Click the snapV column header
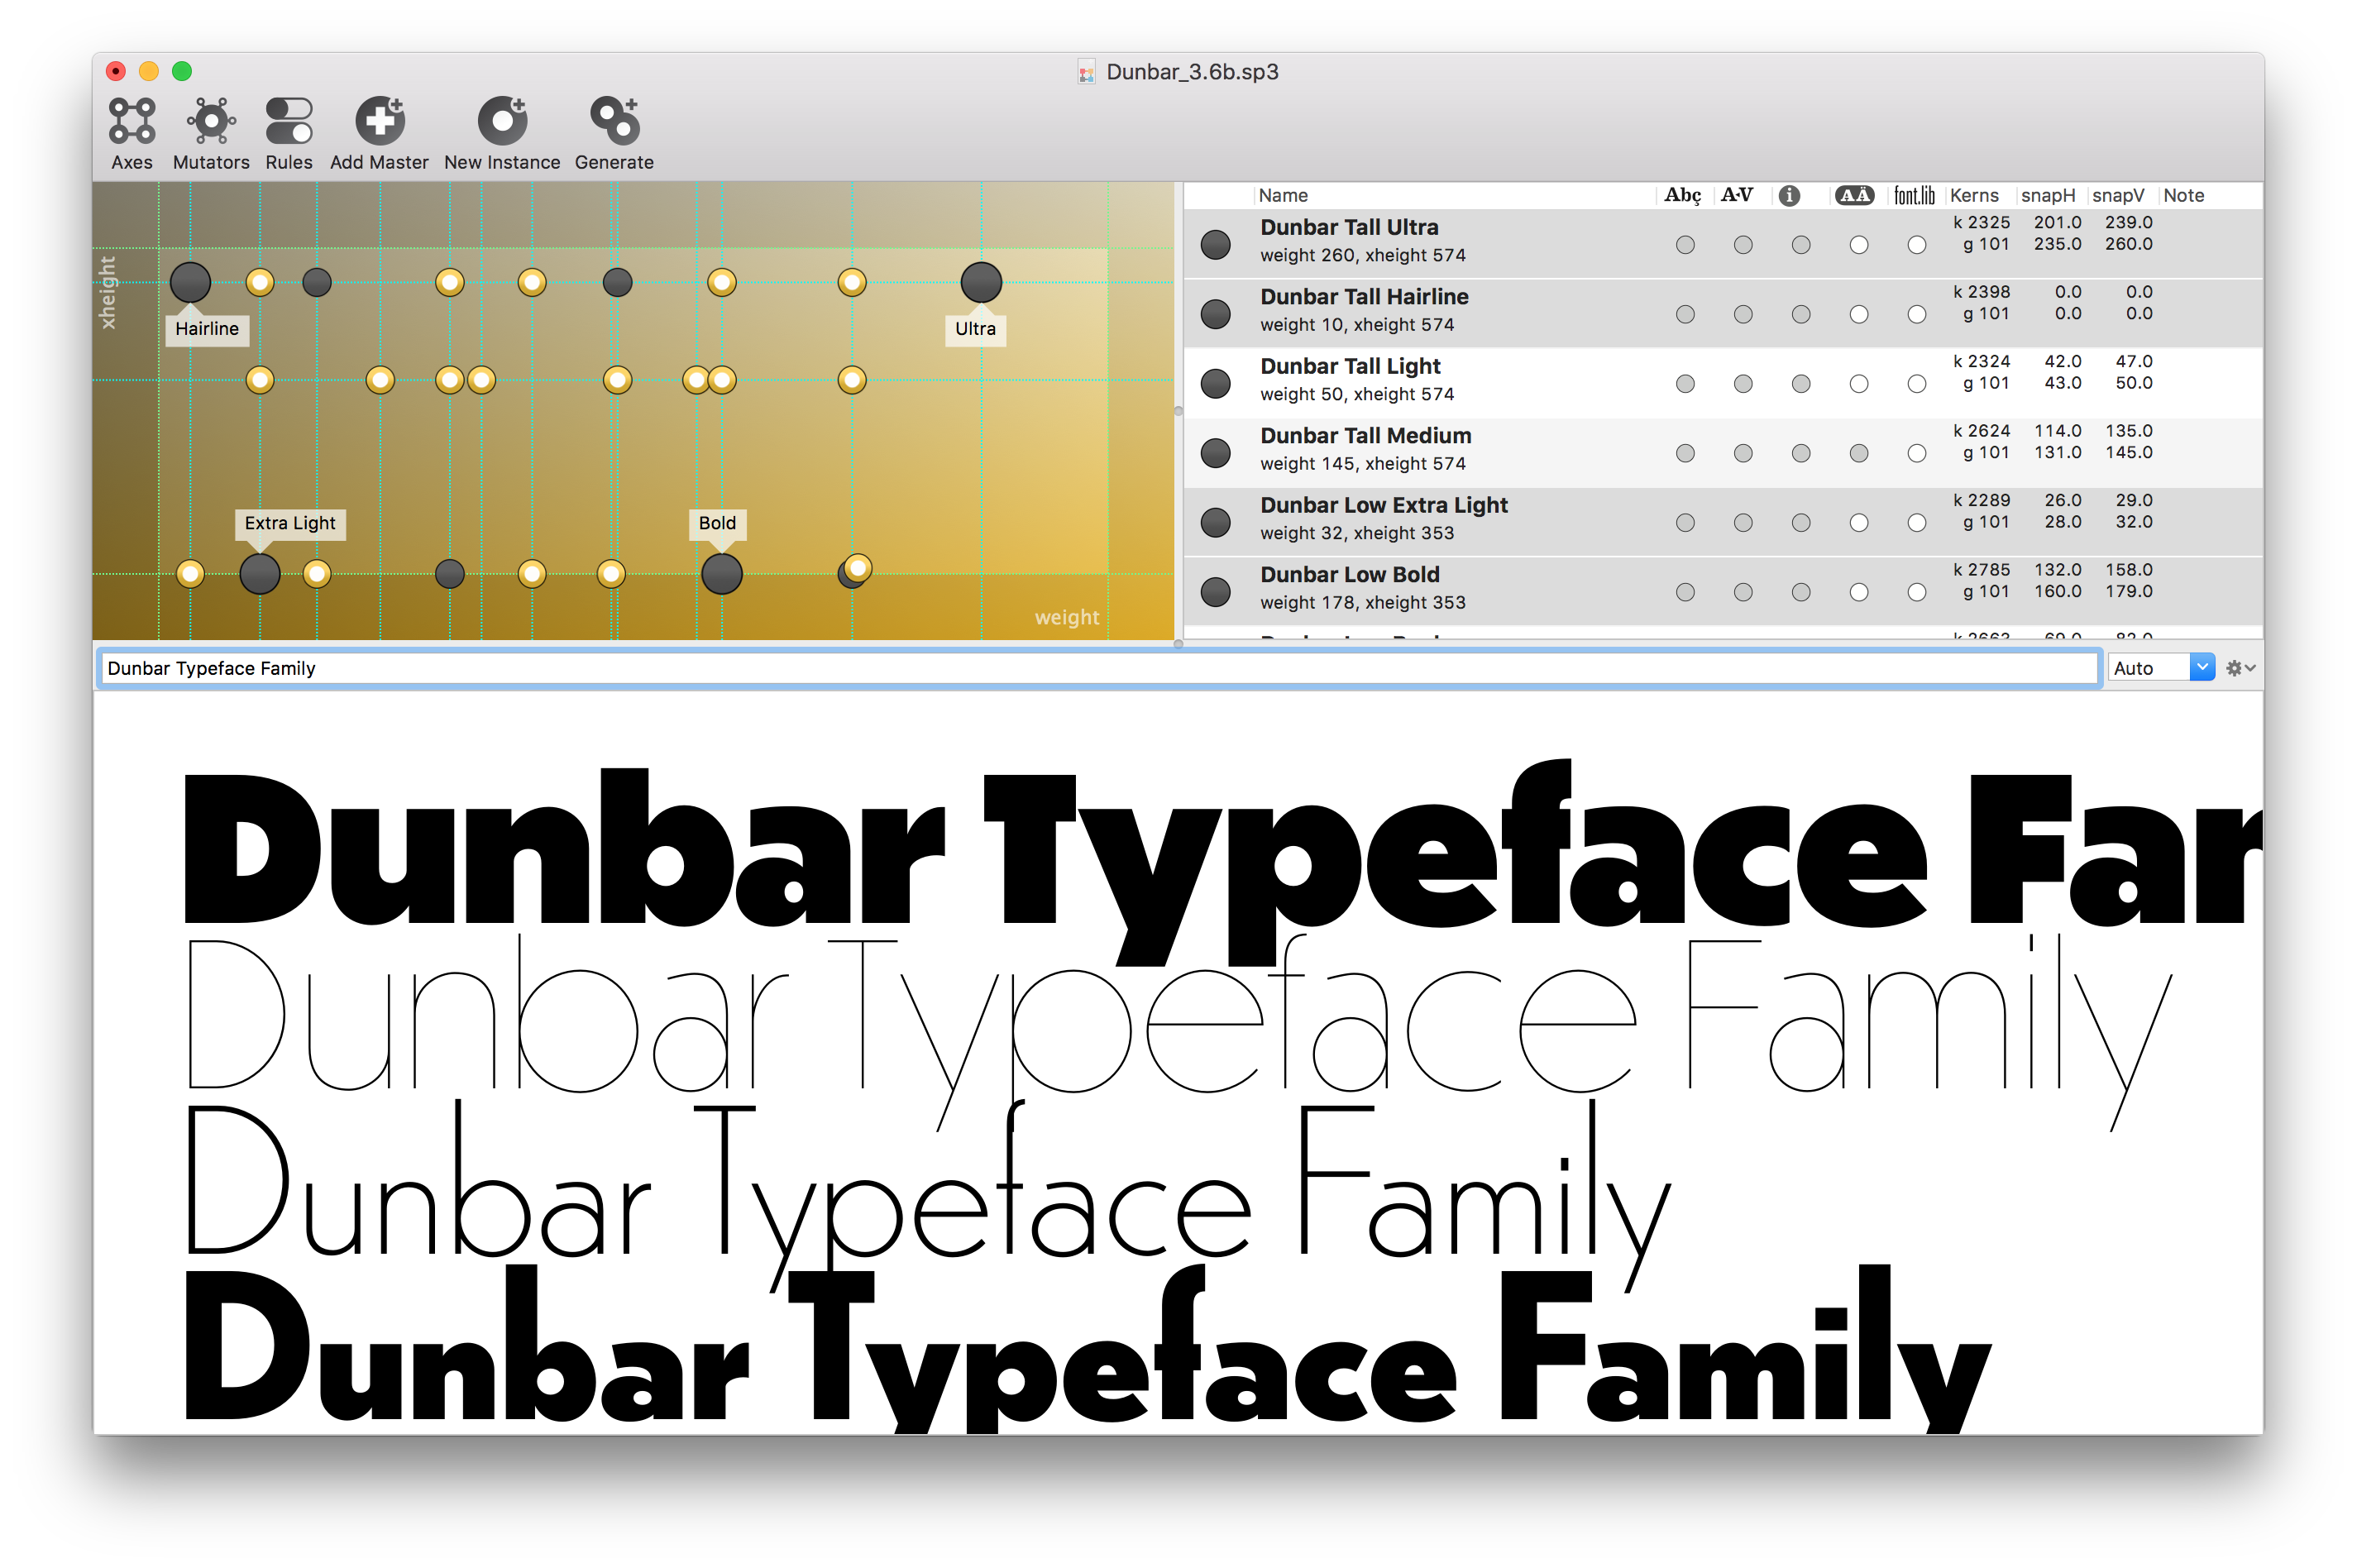2357x1568 pixels. click(x=2118, y=195)
